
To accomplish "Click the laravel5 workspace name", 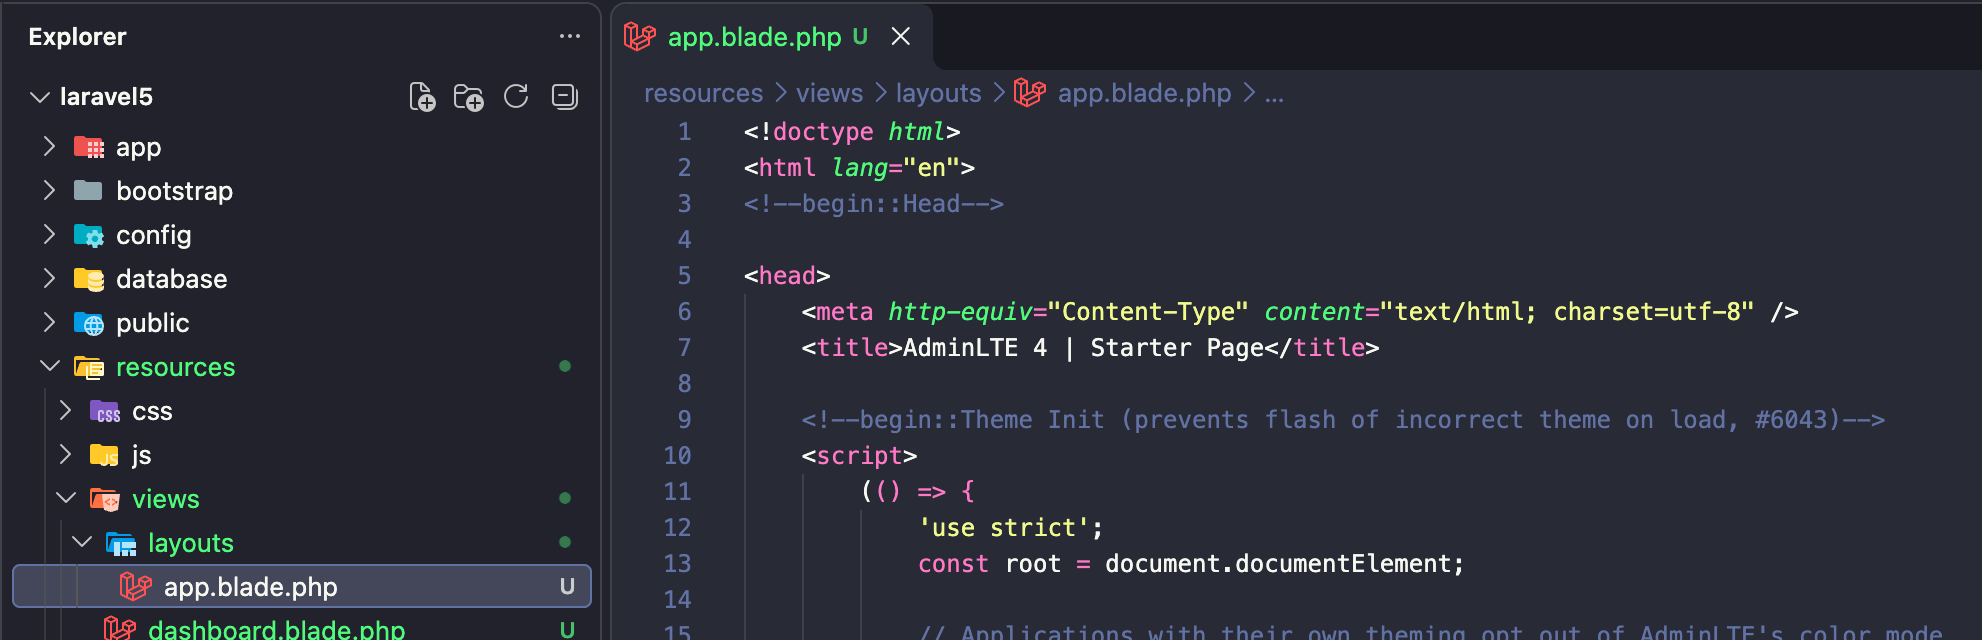I will coord(106,97).
